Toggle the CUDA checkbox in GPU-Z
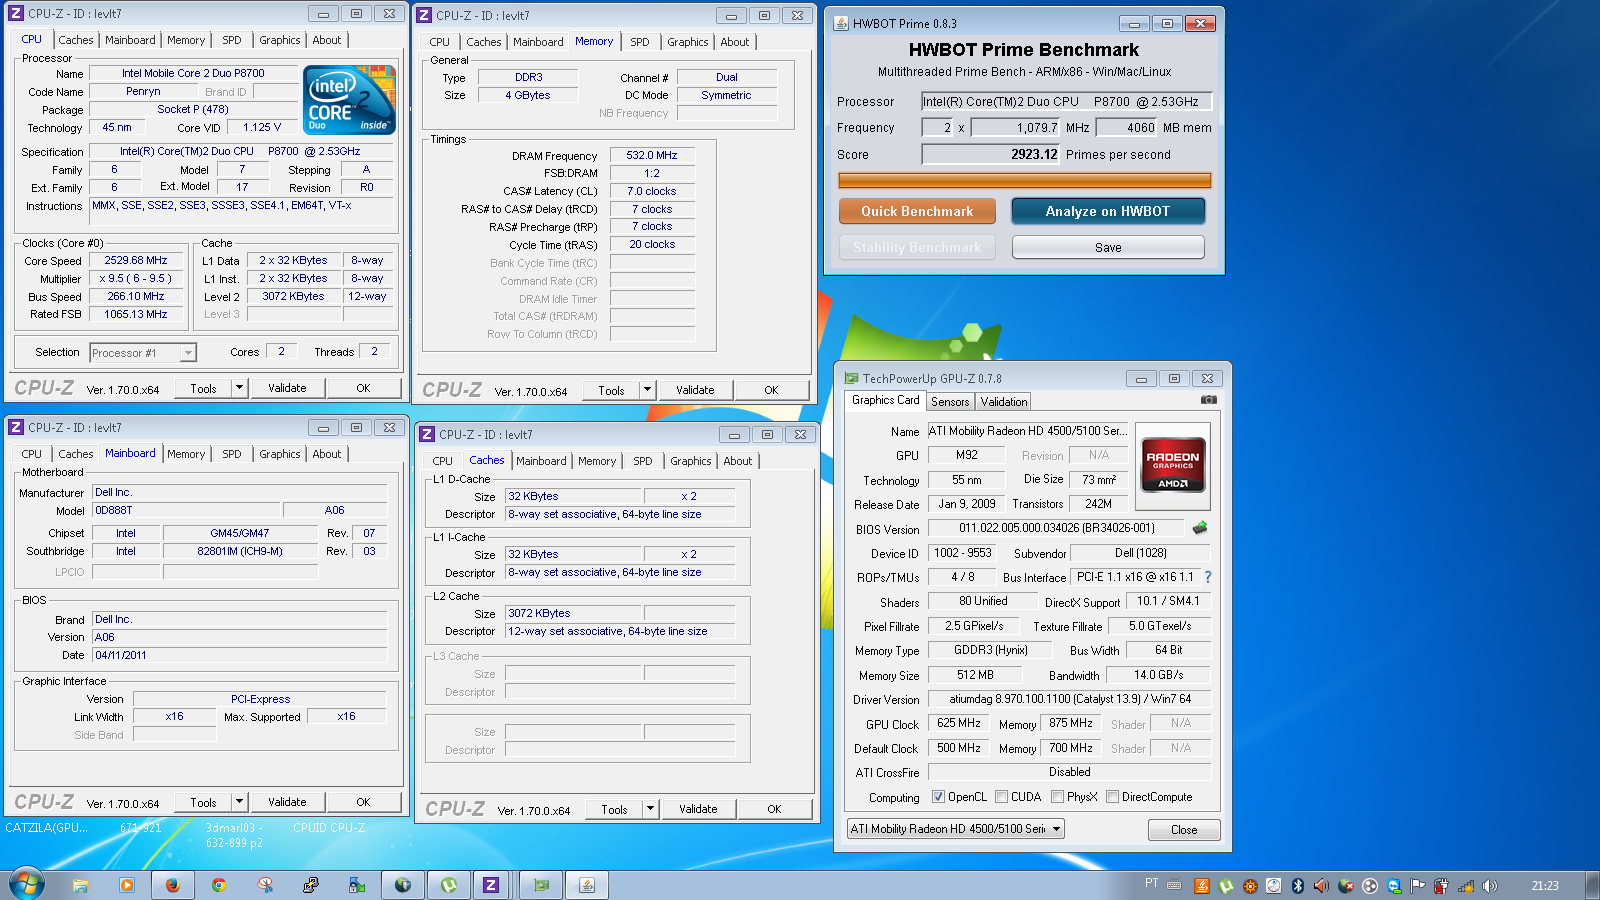The height and width of the screenshot is (900, 1600). (x=1001, y=797)
